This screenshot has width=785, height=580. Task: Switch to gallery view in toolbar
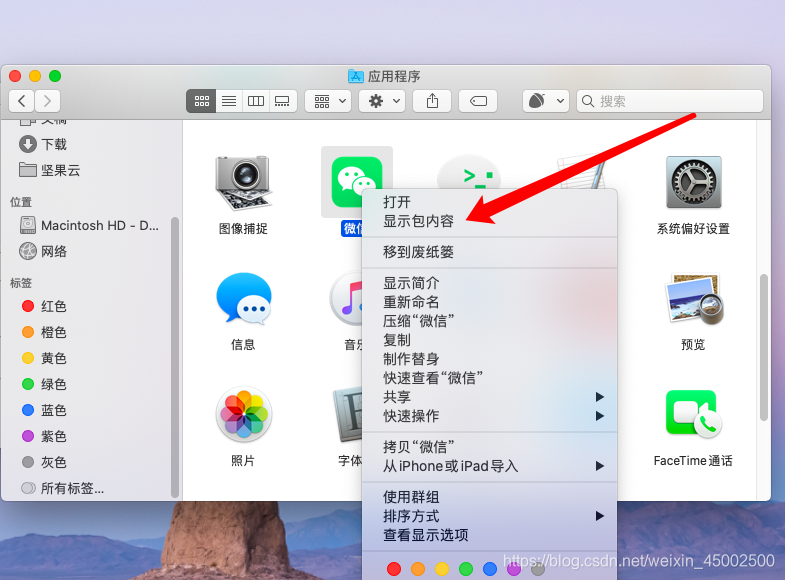click(283, 101)
